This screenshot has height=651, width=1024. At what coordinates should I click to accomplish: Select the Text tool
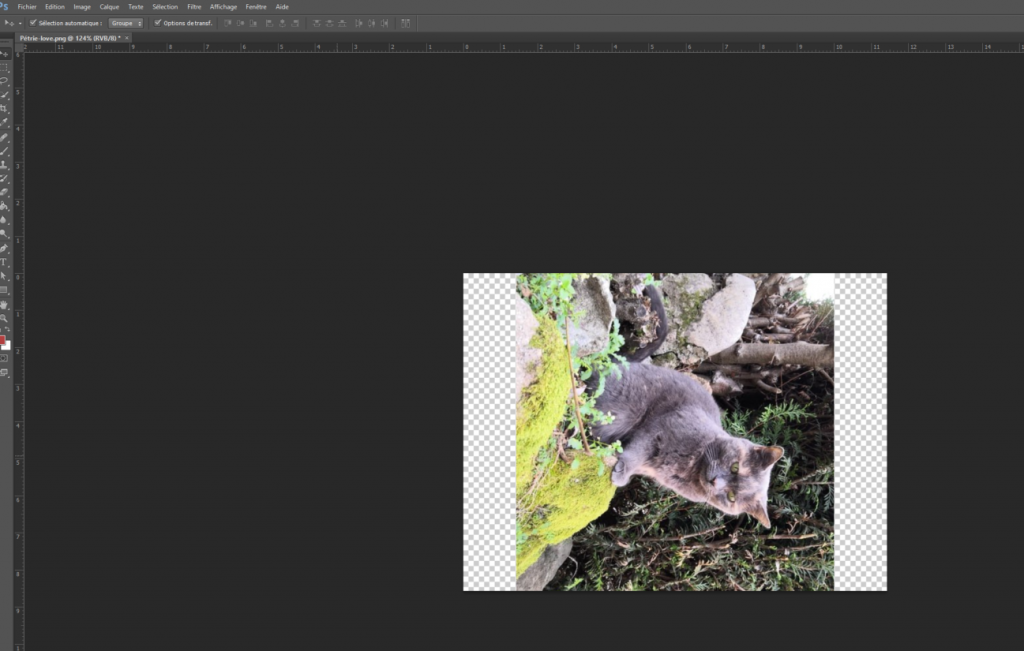pyautogui.click(x=4, y=262)
